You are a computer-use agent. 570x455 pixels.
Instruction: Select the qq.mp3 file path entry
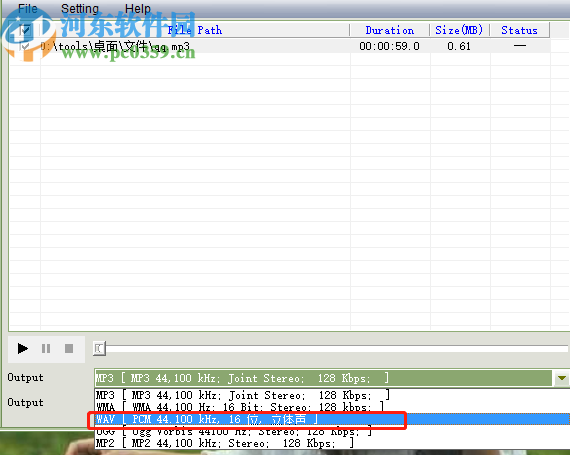coord(115,47)
